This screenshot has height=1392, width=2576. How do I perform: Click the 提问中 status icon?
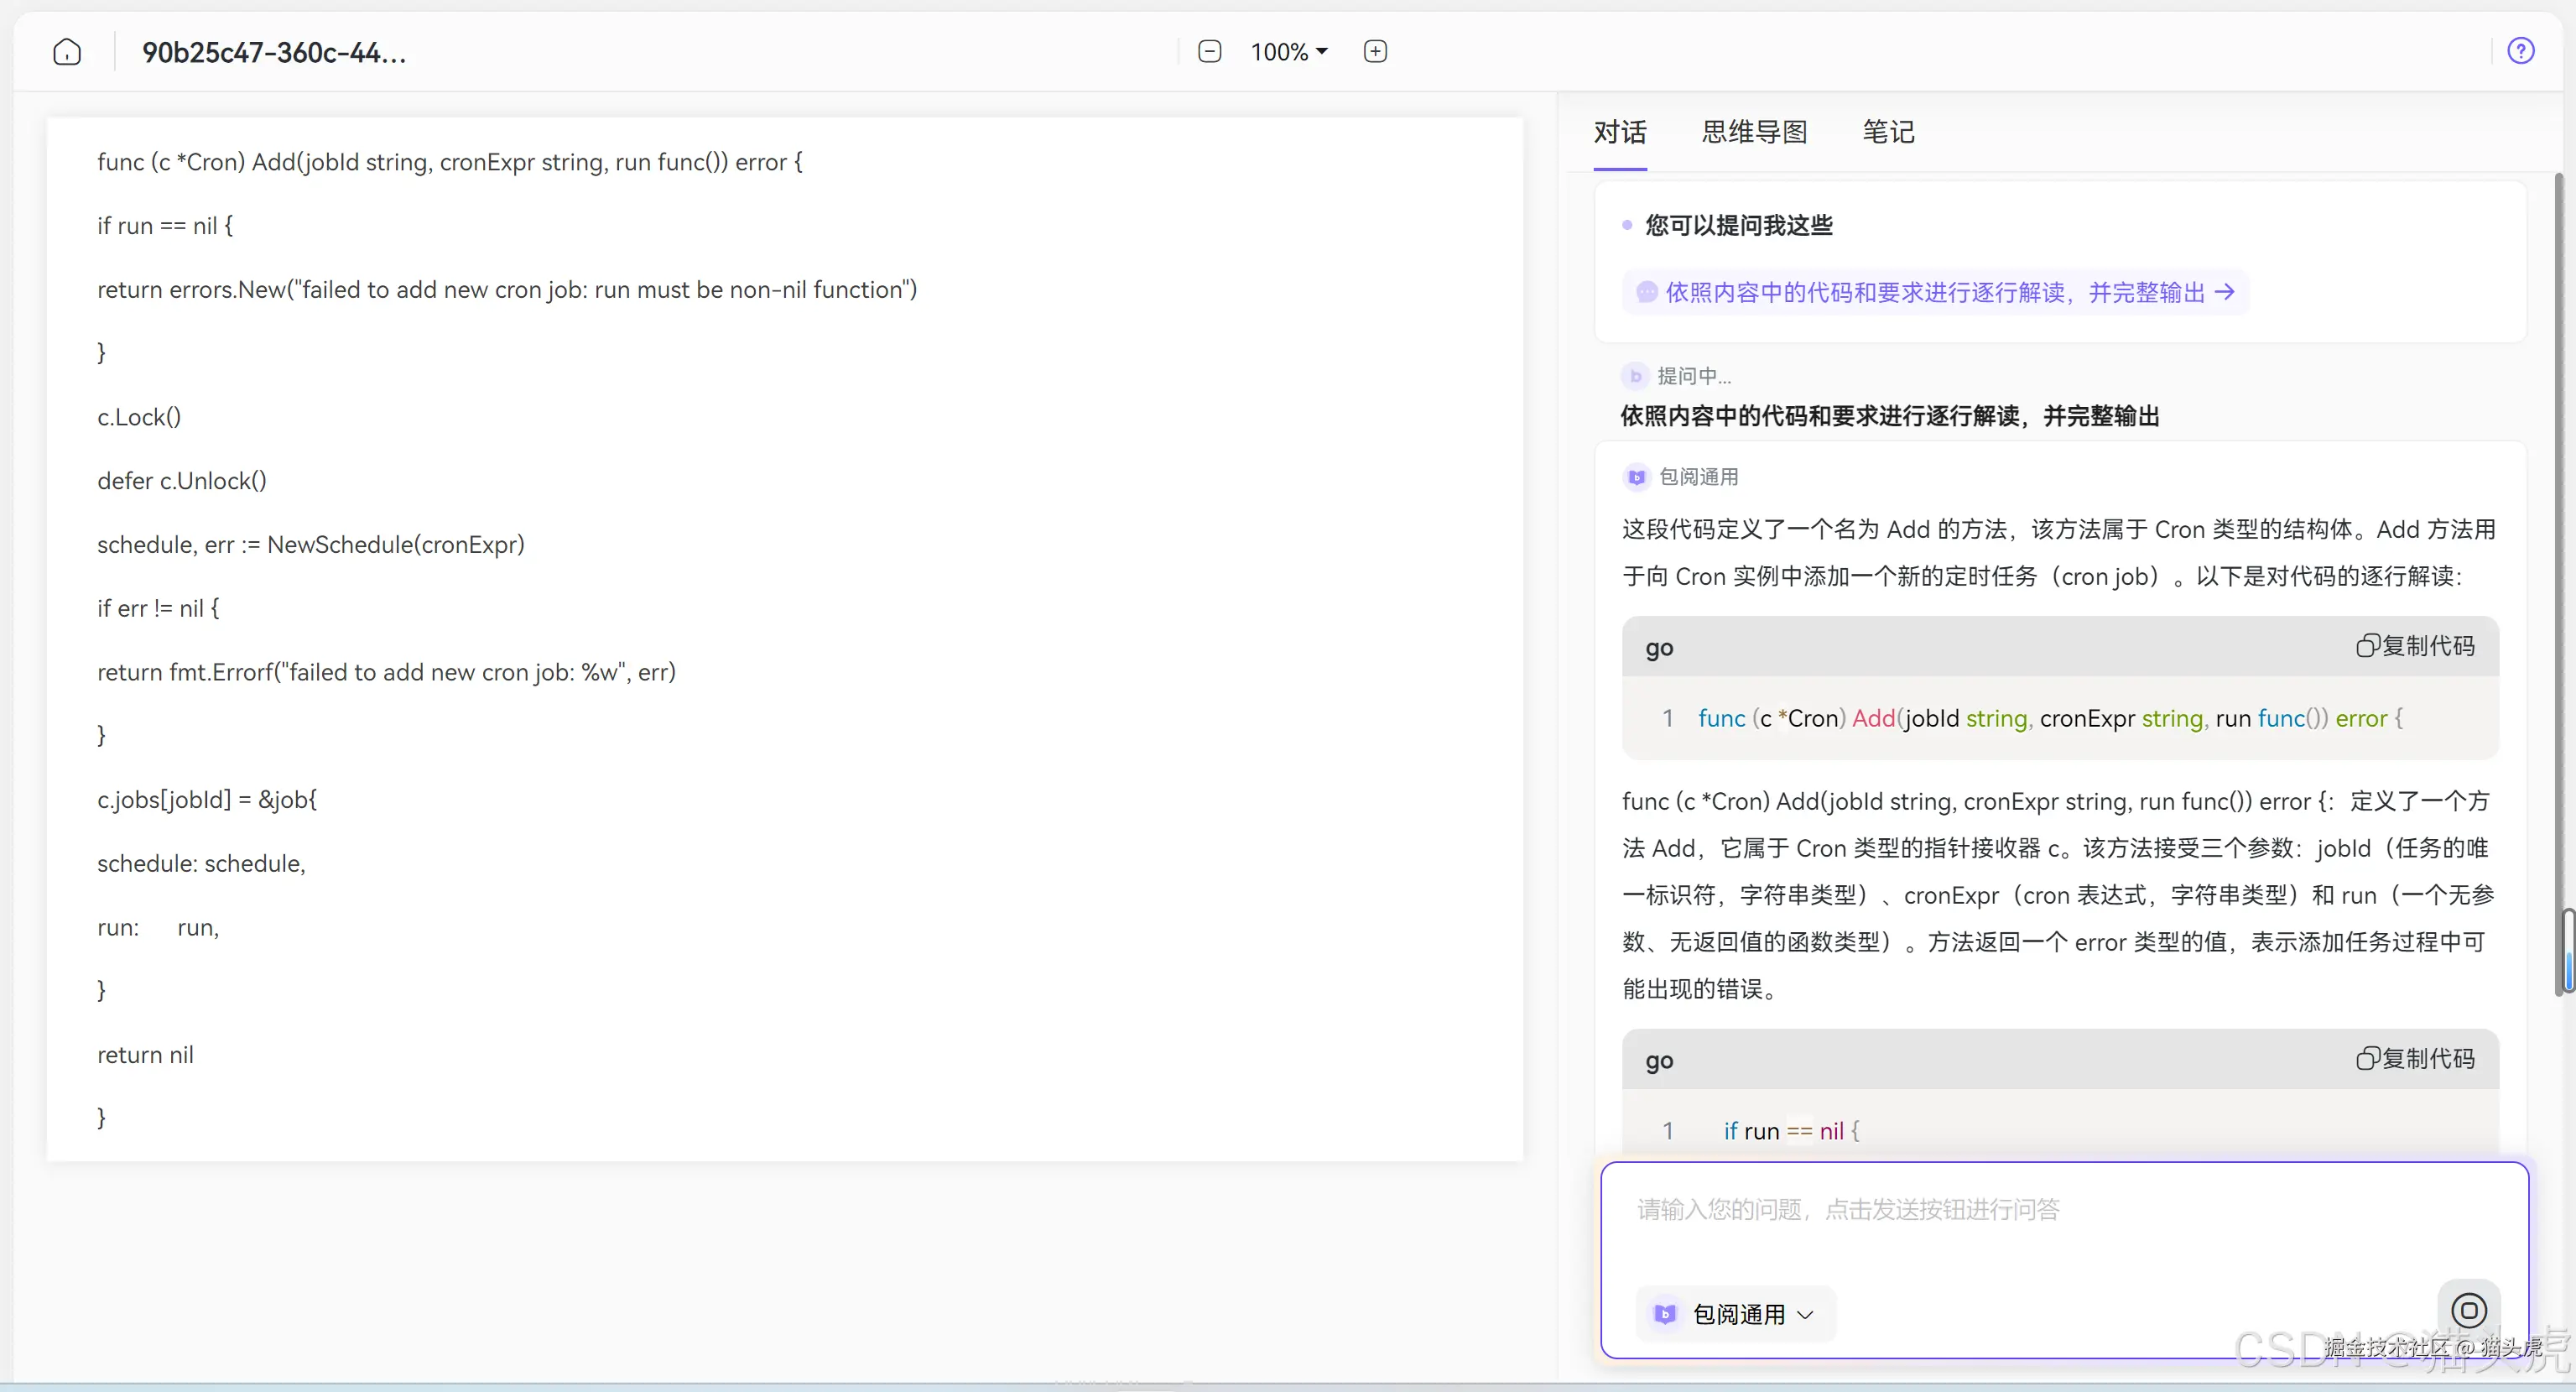point(1635,376)
